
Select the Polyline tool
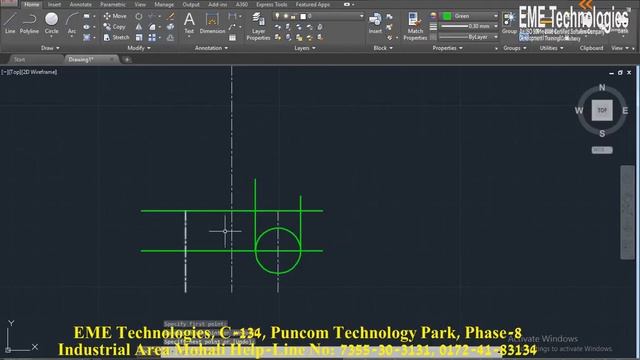click(29, 23)
